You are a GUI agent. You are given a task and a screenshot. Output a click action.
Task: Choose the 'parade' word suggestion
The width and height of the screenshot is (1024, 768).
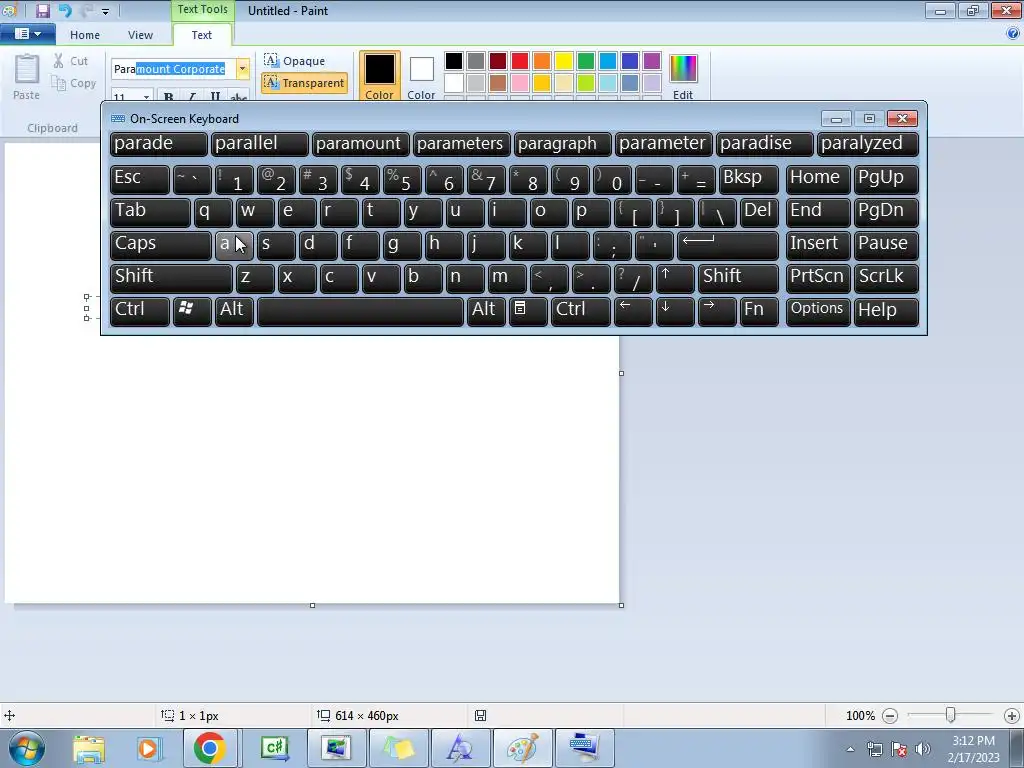(x=159, y=144)
